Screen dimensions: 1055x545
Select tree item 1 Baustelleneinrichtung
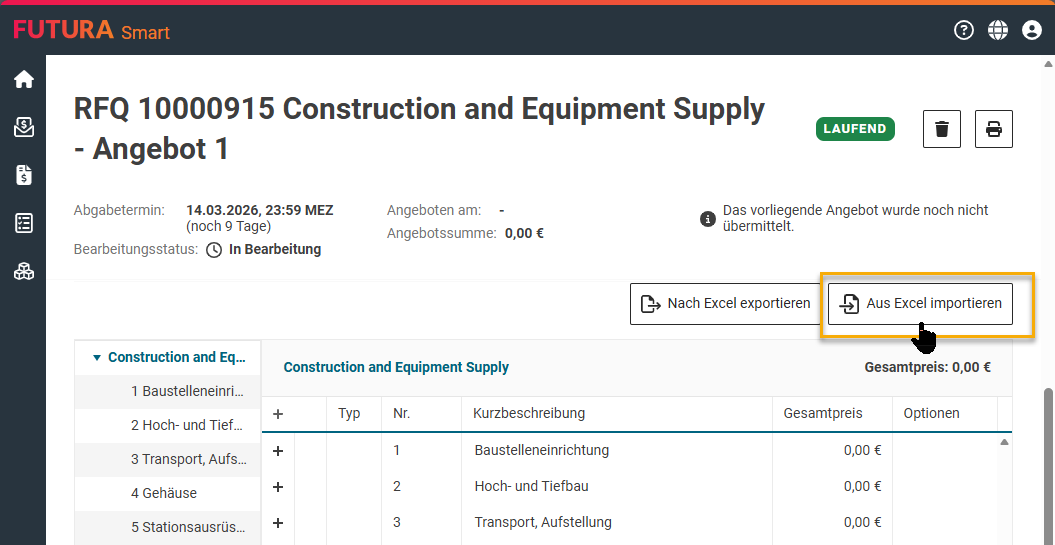click(187, 391)
